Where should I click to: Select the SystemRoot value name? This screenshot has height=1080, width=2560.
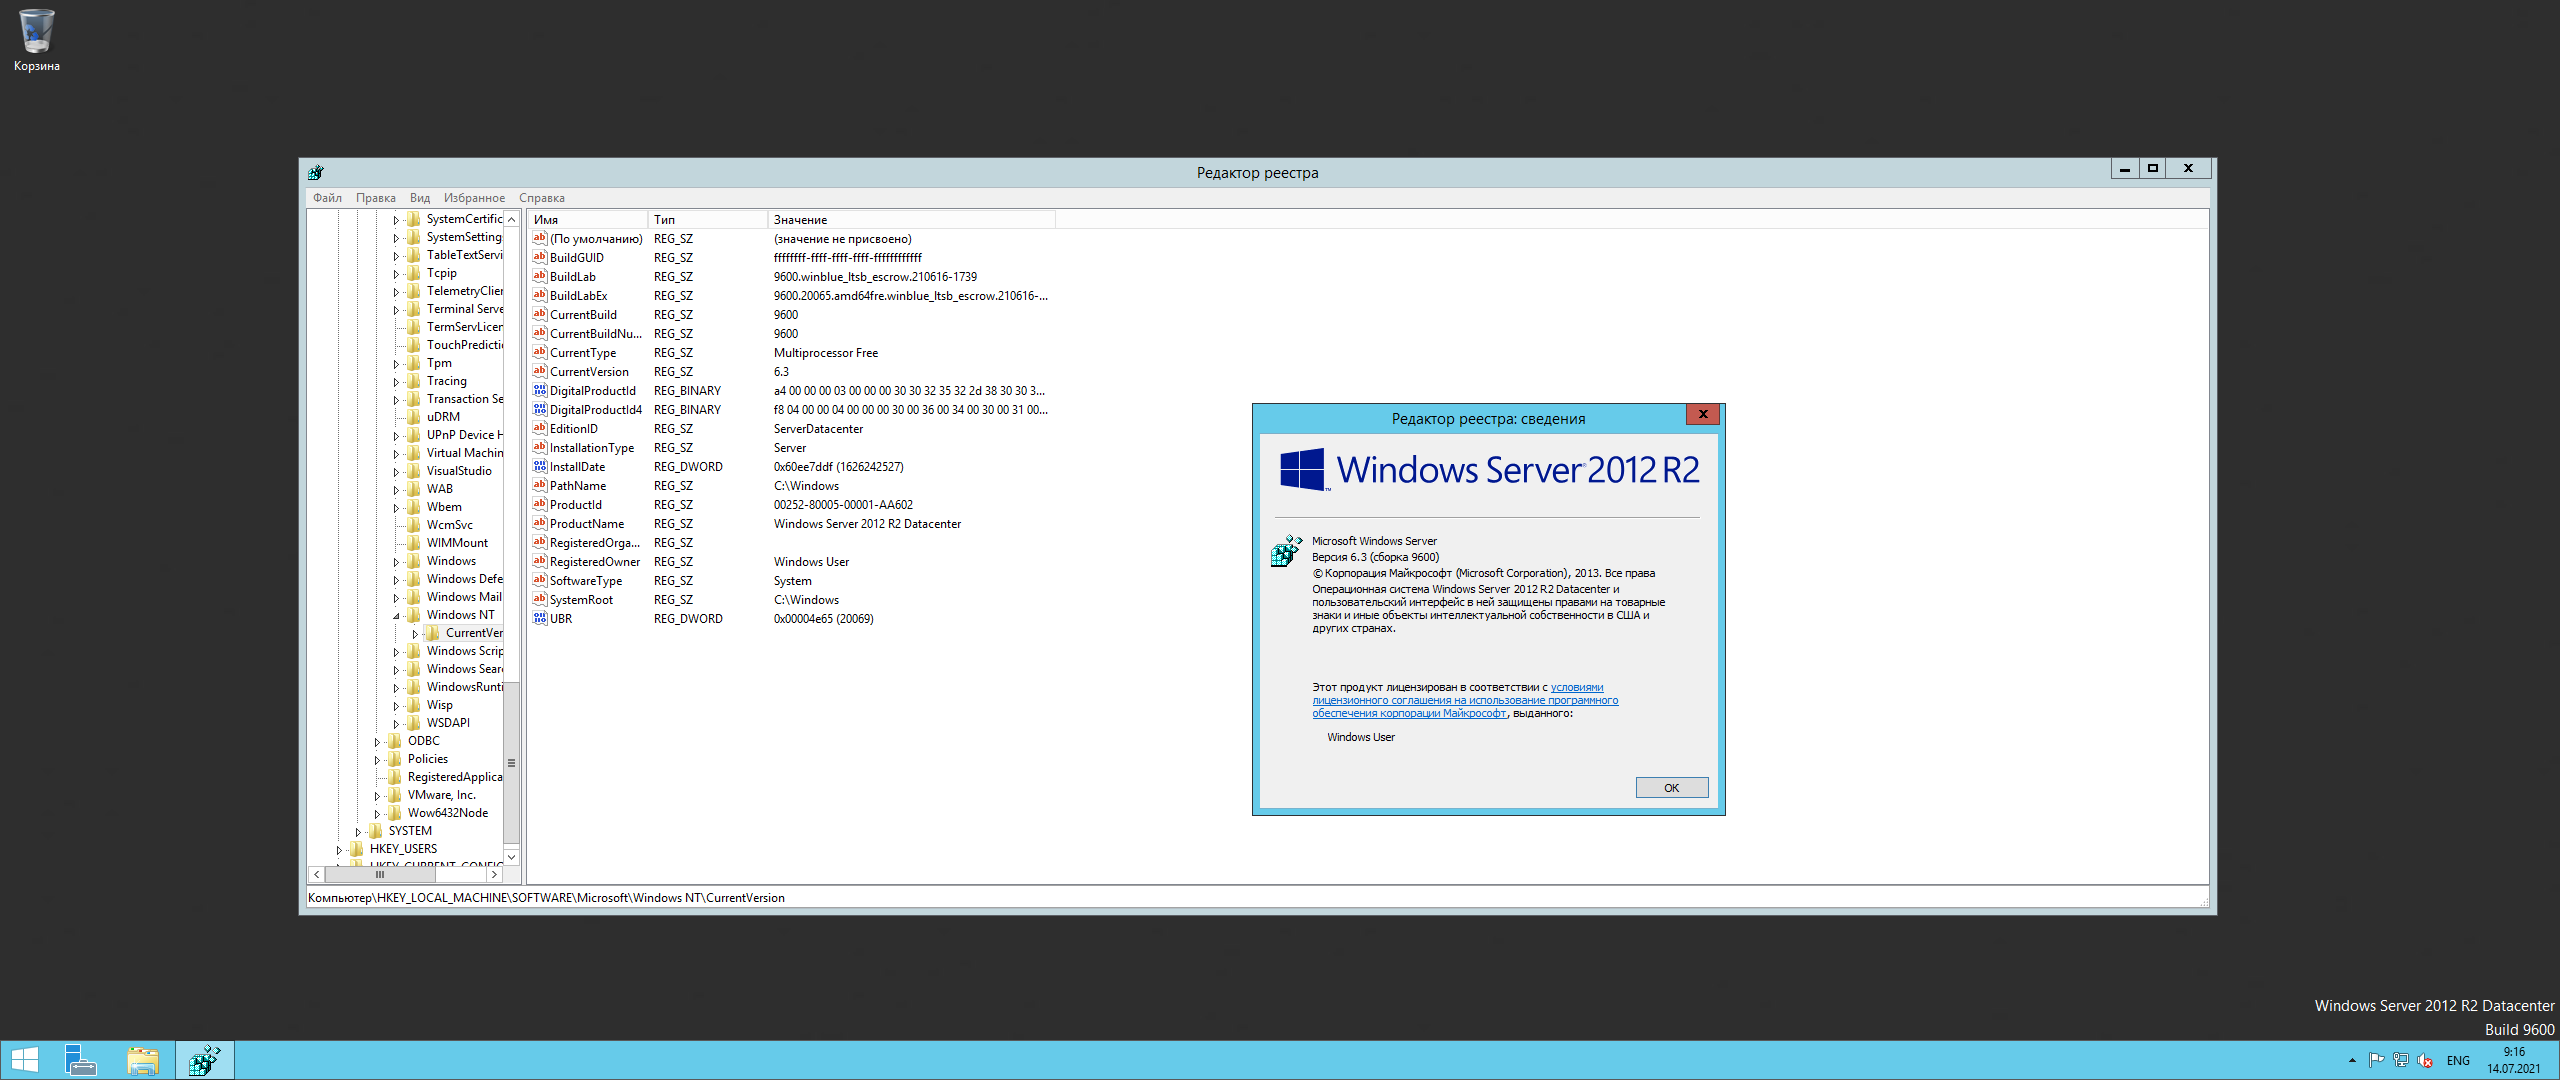[x=581, y=600]
